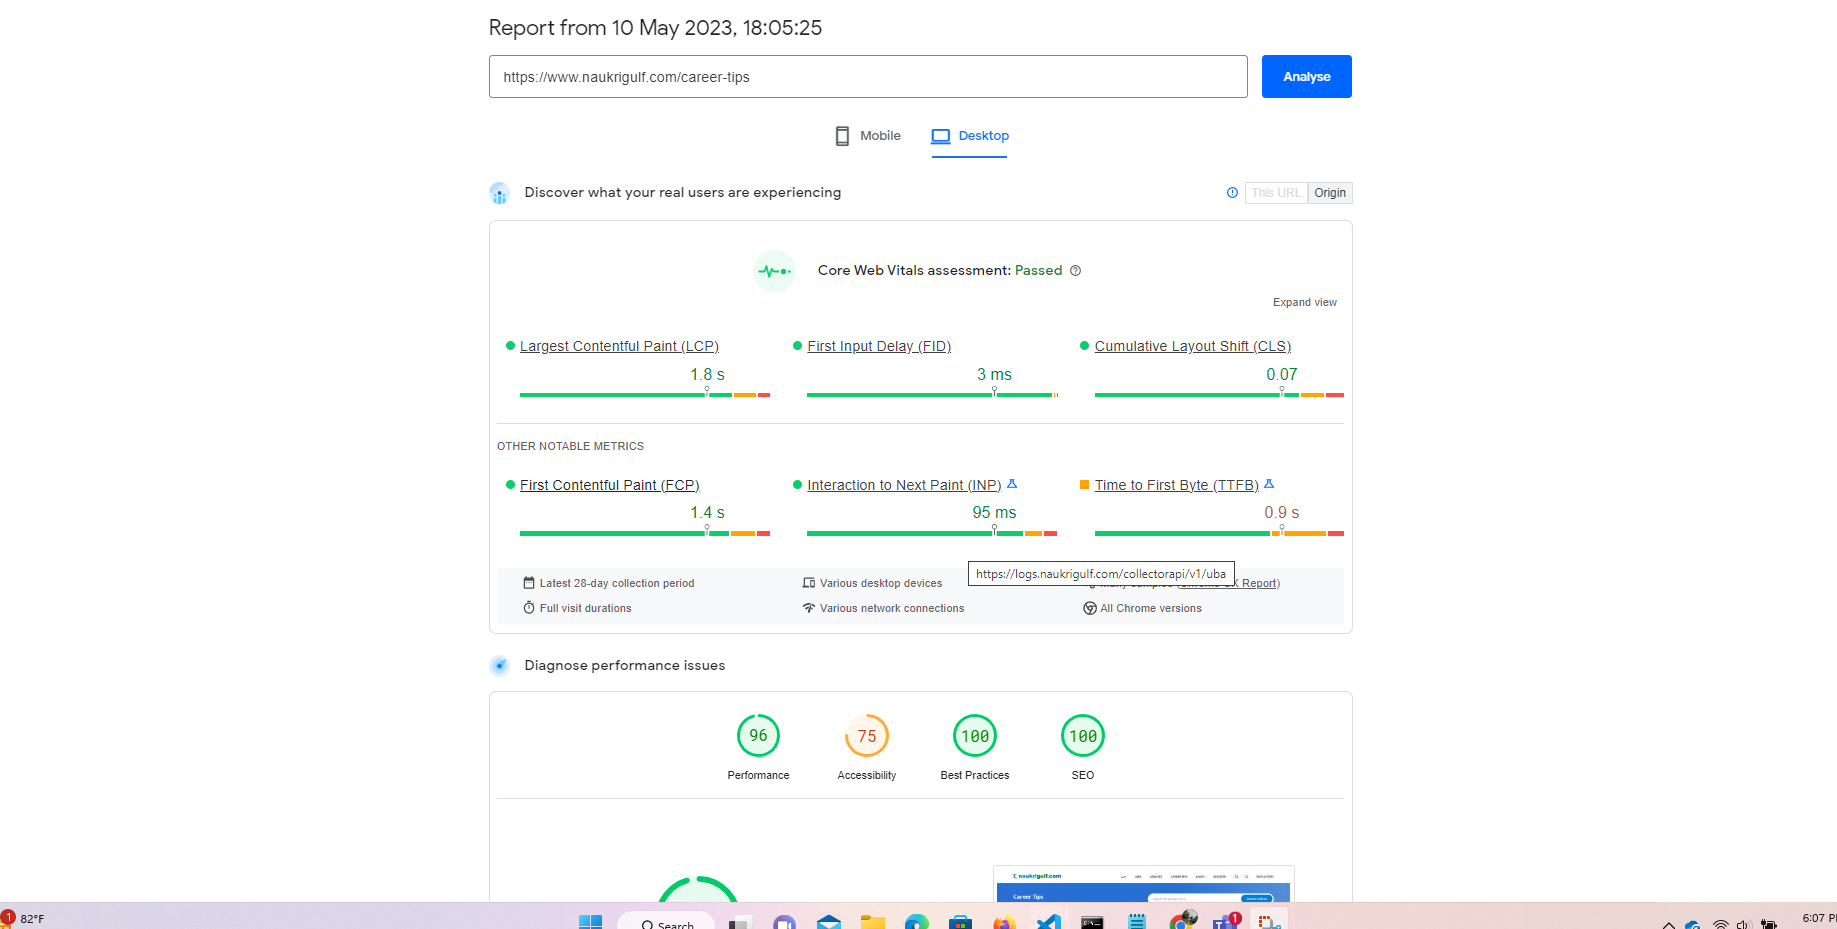Open the Cumulative Layout Shift (CLS) link
Viewport: 1837px width, 929px height.
[x=1192, y=346]
